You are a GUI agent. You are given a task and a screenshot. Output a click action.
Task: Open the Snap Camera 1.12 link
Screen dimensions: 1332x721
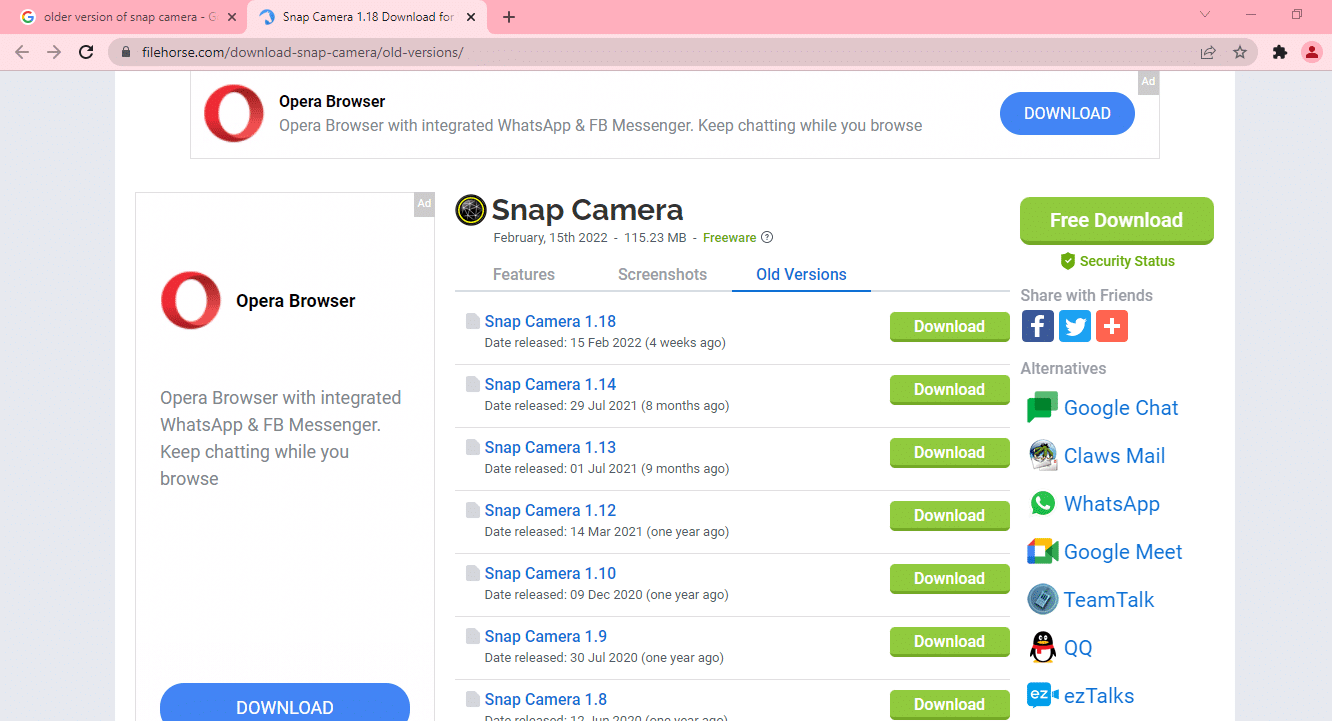pyautogui.click(x=550, y=510)
